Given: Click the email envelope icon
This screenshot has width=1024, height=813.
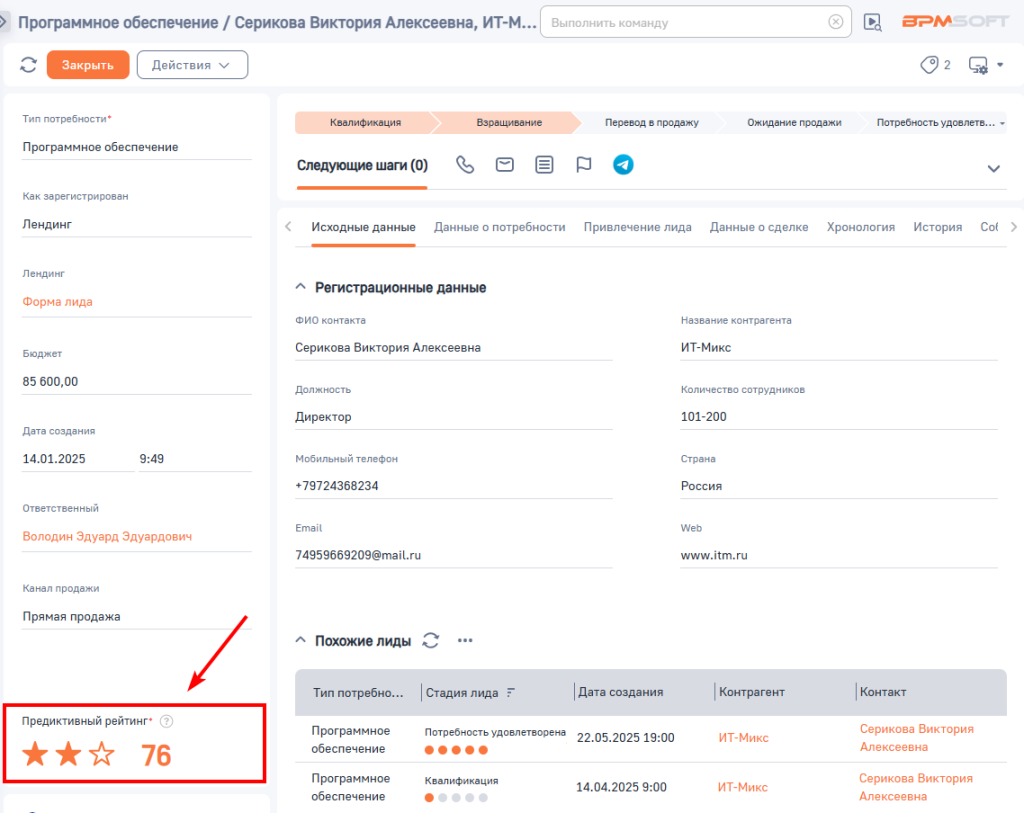Looking at the screenshot, I should 505,165.
